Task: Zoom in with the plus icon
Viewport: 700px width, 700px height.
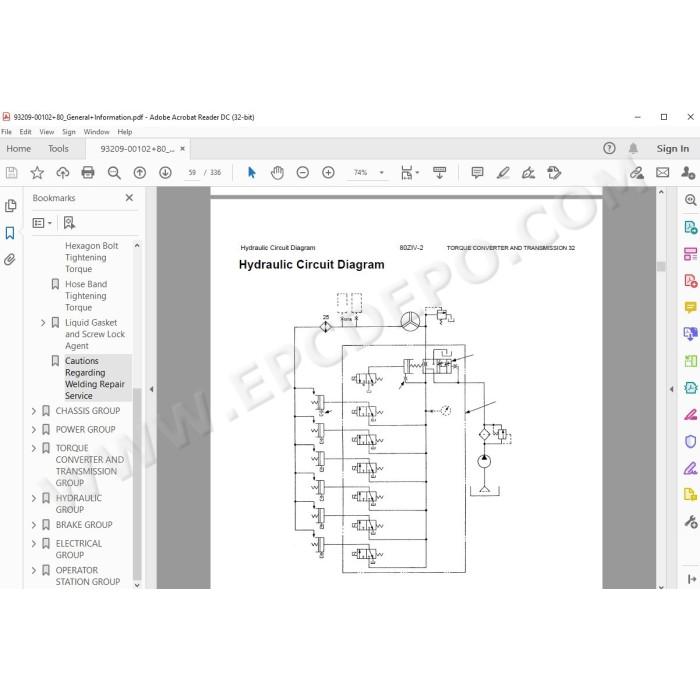Action: click(328, 173)
